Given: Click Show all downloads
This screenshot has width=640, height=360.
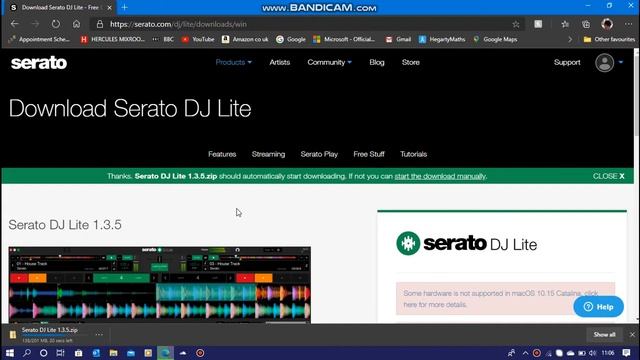Looking at the screenshot, I should [x=604, y=334].
